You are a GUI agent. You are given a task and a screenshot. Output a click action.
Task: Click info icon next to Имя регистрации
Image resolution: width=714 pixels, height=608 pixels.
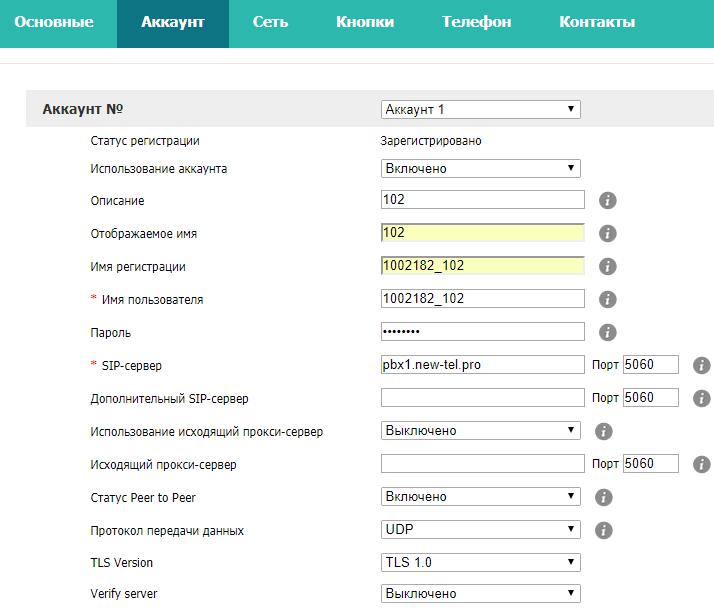(x=607, y=267)
